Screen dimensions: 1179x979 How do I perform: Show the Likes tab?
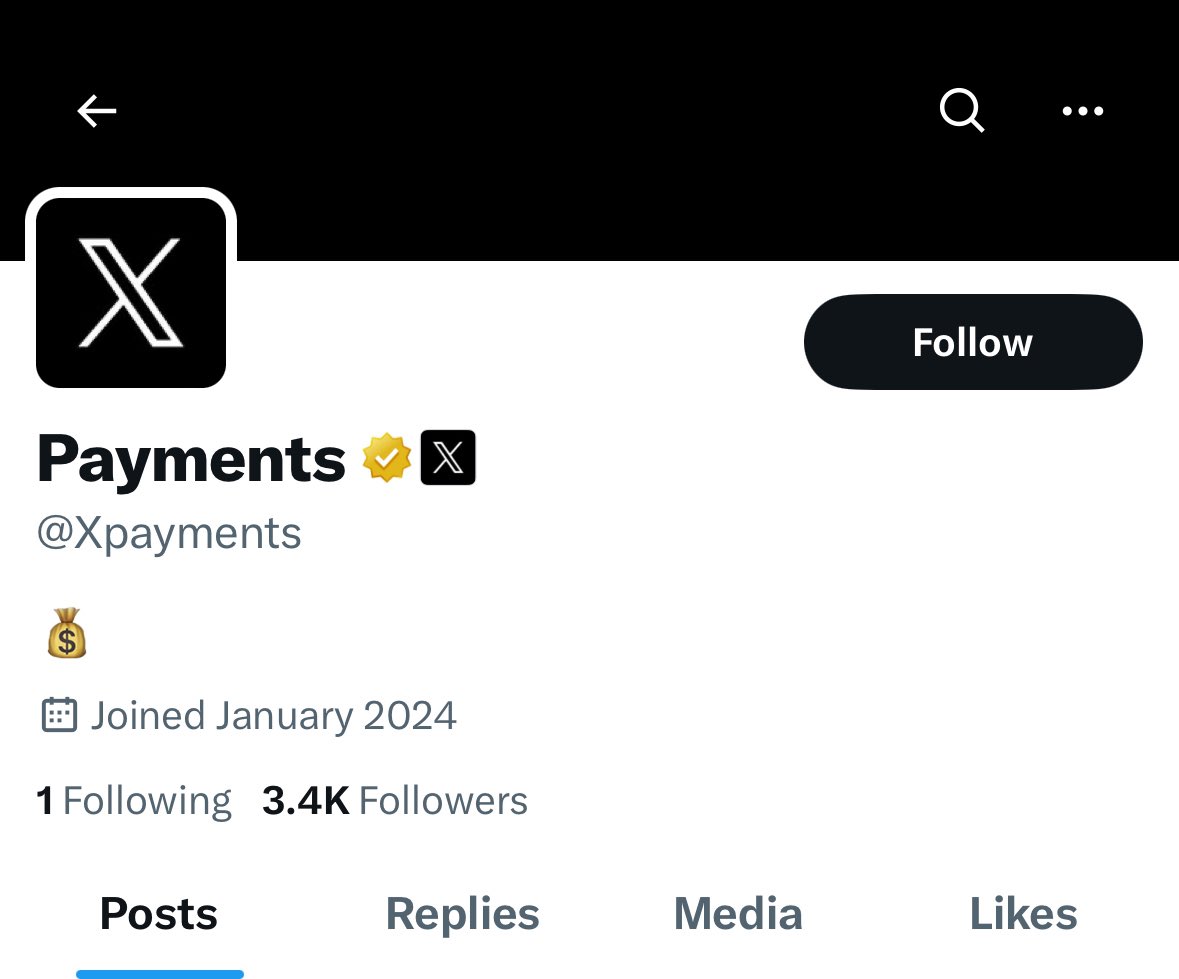pyautogui.click(x=1023, y=914)
